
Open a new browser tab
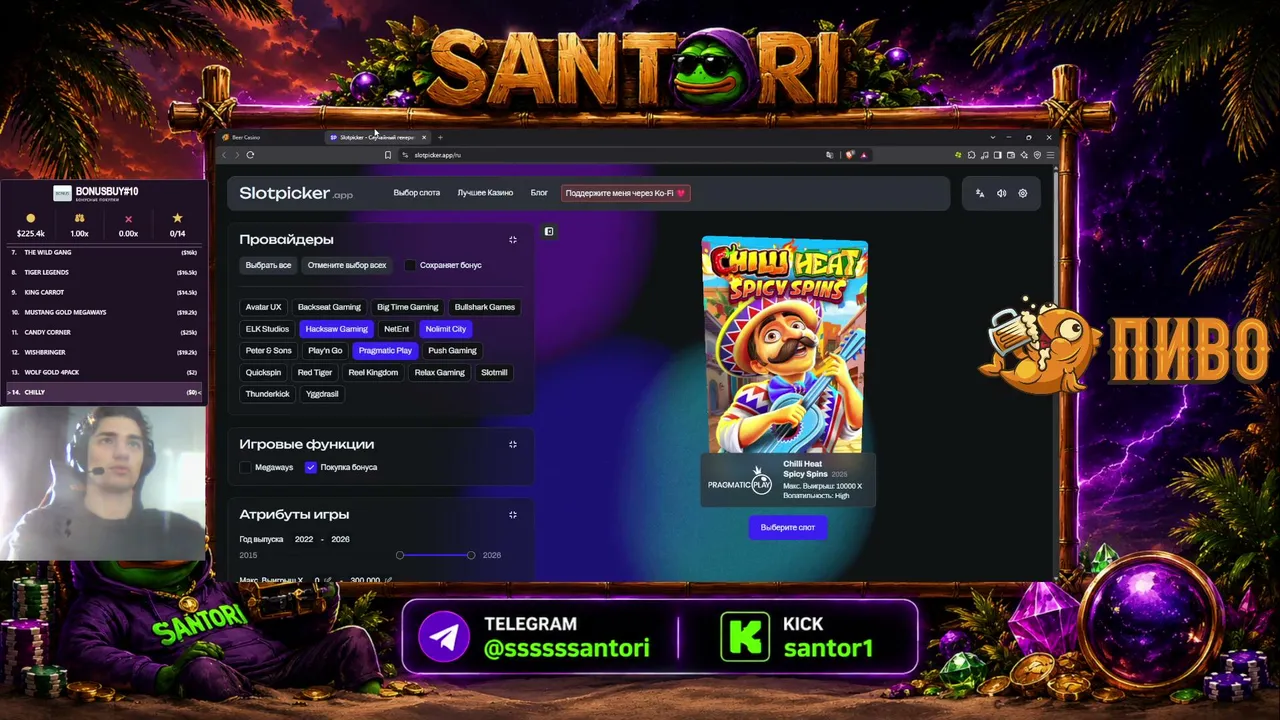tap(440, 137)
